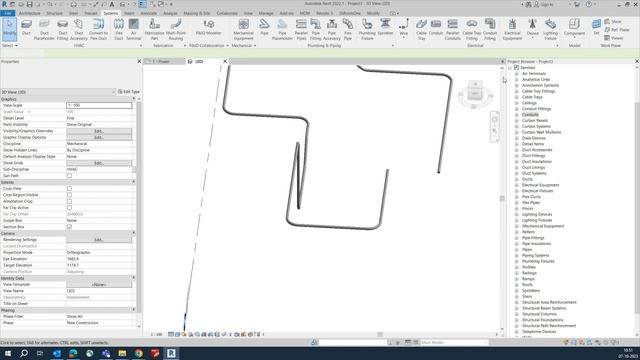This screenshot has height=360, width=640.
Task: Open Chrome from the taskbar
Action: (x=138, y=353)
